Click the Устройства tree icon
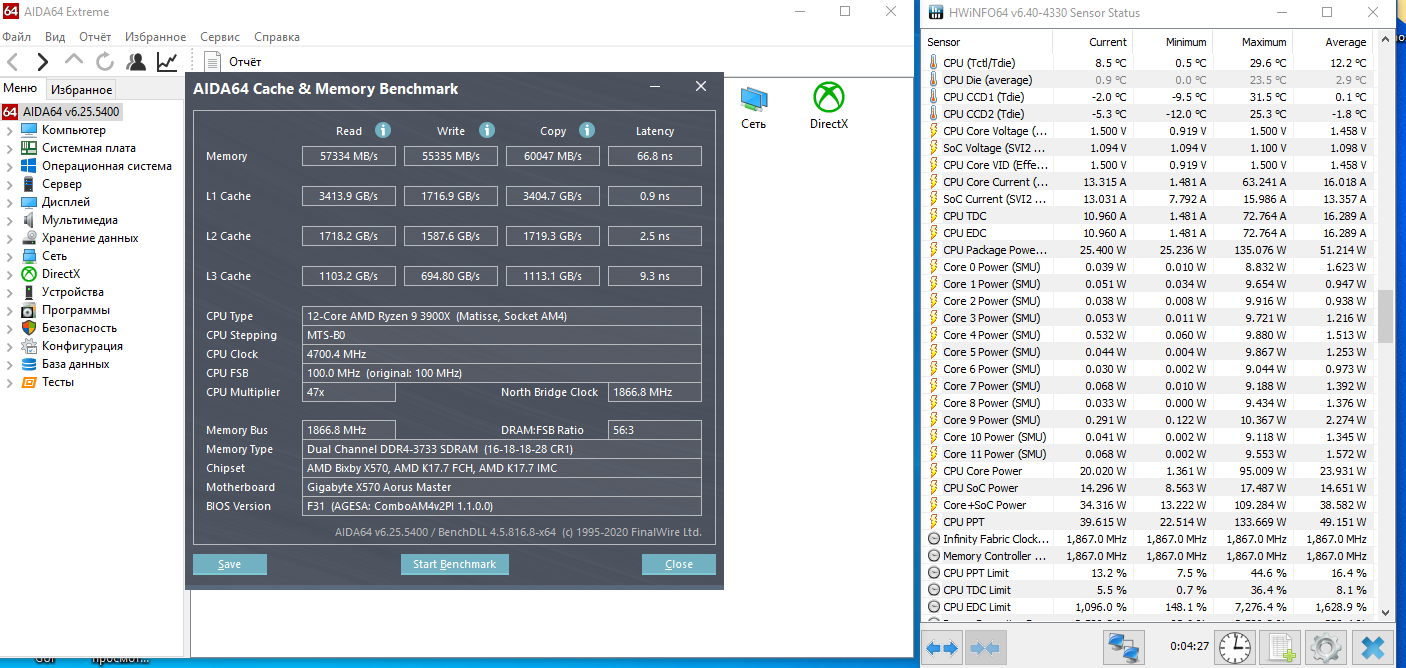The width and height of the screenshot is (1406, 668). [x=28, y=292]
